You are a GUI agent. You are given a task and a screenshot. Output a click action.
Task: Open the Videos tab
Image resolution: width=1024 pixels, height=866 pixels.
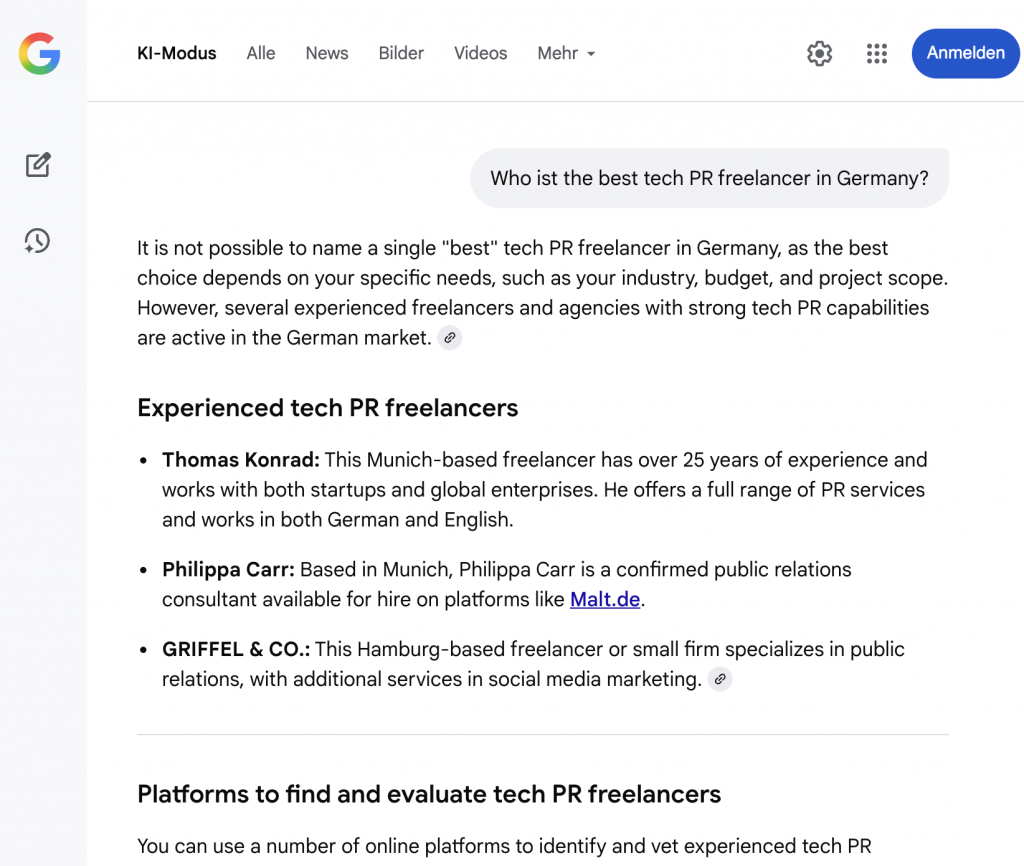(480, 54)
